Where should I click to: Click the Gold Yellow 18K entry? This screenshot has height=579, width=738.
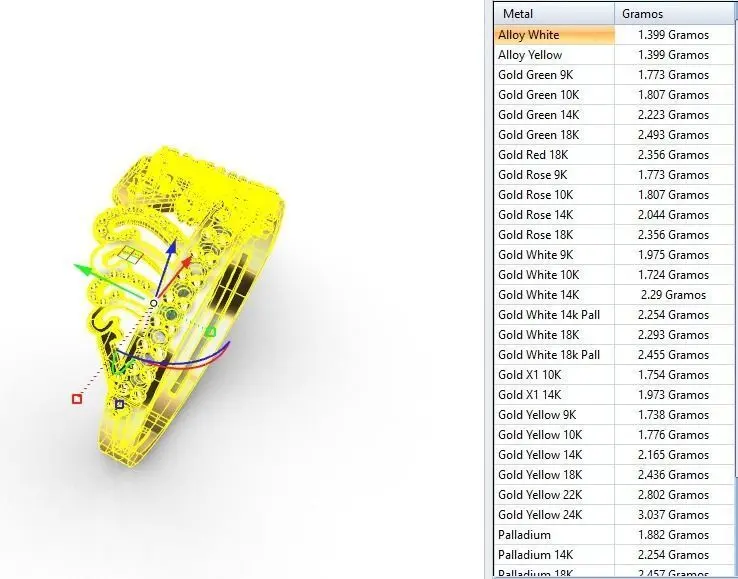pos(615,475)
